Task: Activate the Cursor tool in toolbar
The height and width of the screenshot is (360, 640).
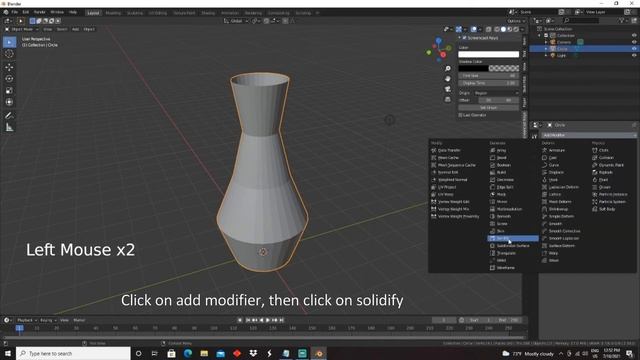Action: tap(9, 54)
